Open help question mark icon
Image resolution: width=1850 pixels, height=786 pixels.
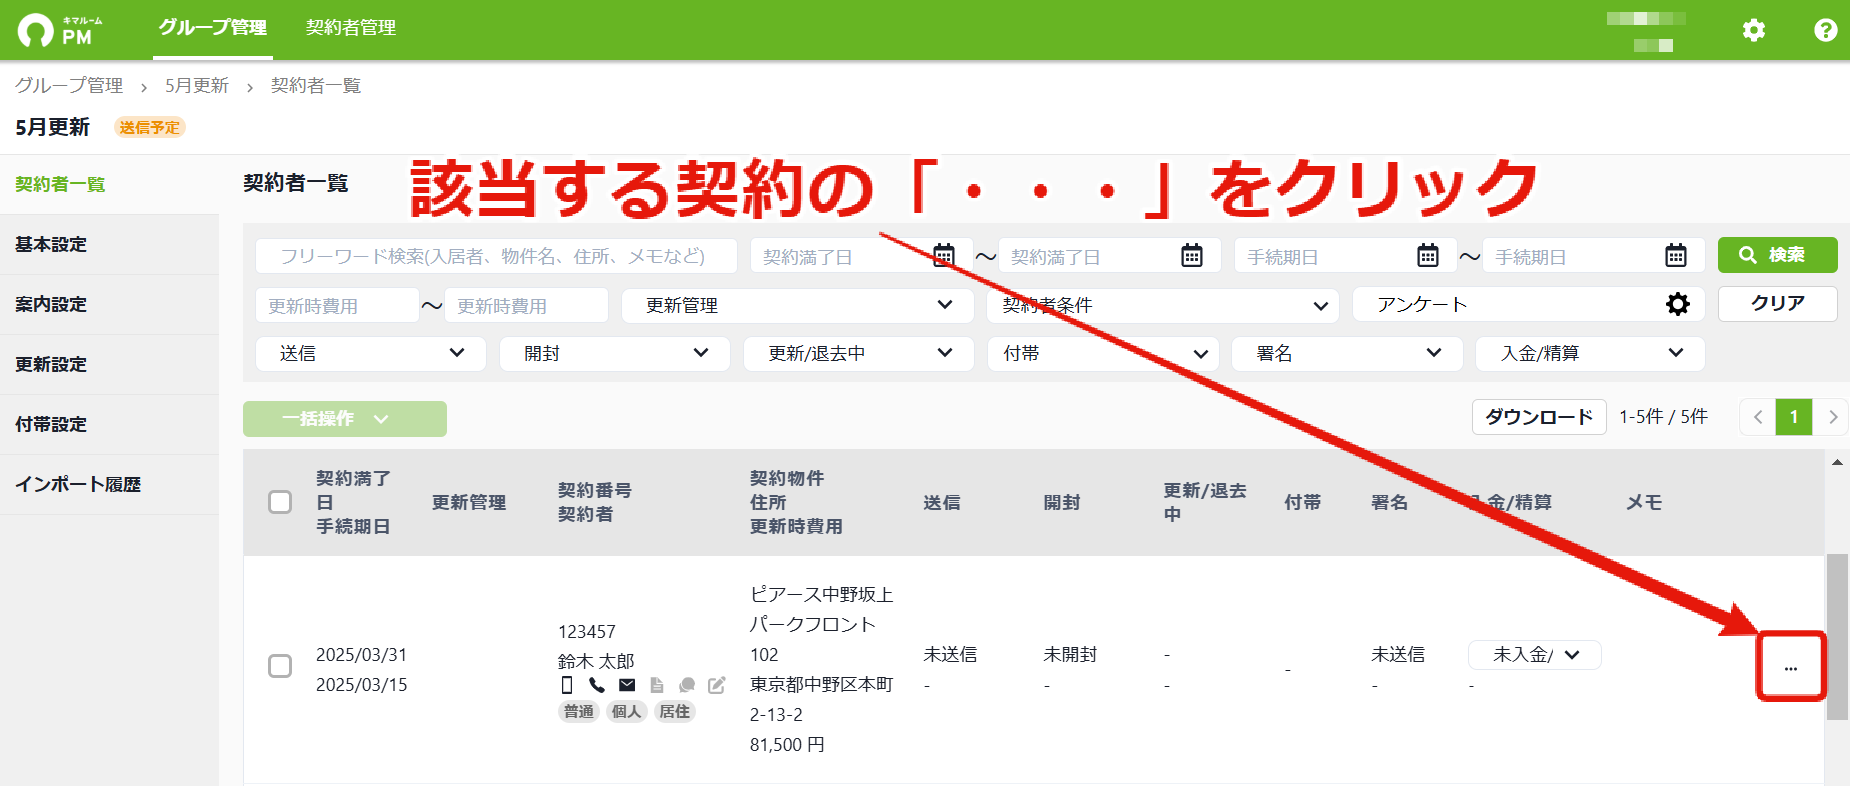[1825, 30]
